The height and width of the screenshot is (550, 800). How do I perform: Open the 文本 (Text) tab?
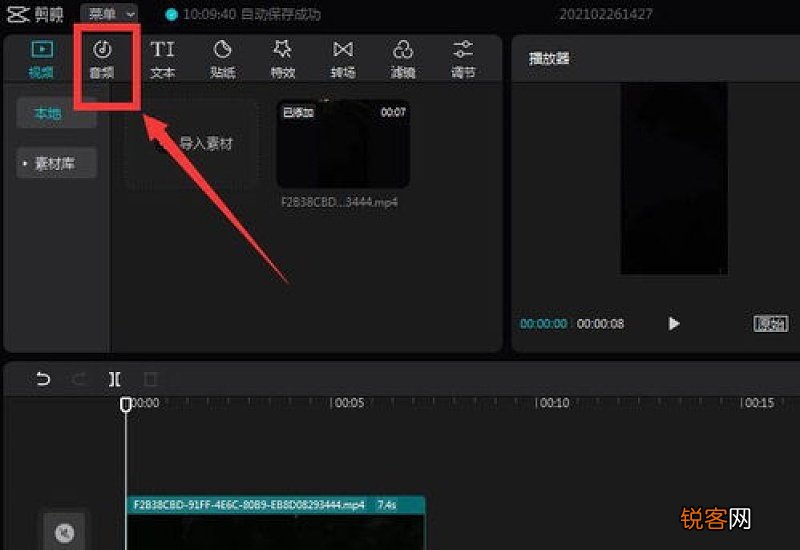pos(163,60)
